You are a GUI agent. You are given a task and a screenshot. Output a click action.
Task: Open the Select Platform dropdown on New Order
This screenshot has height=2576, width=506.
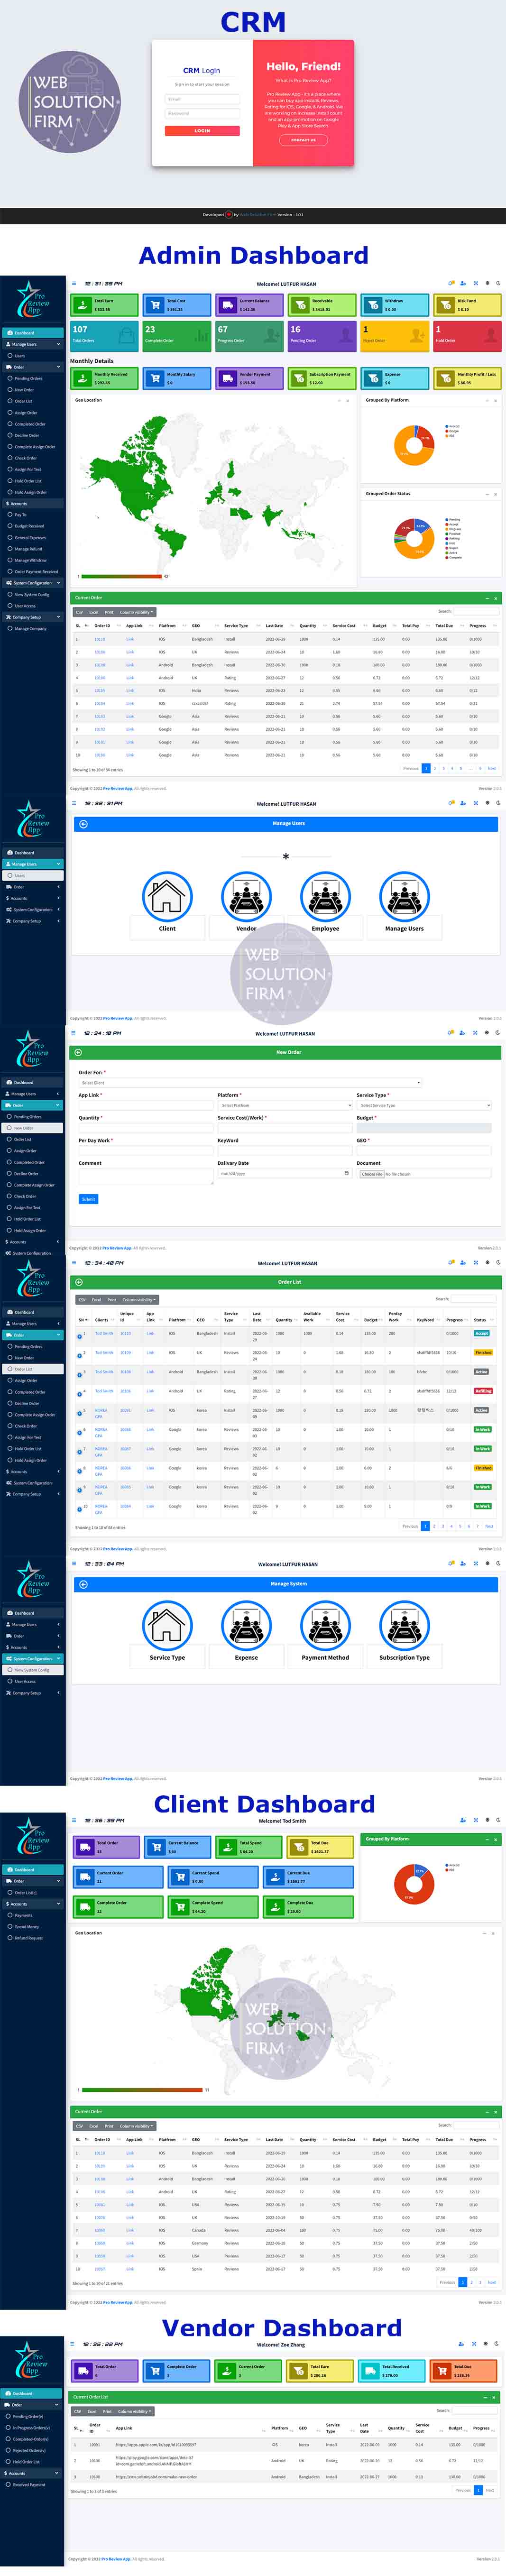285,1105
